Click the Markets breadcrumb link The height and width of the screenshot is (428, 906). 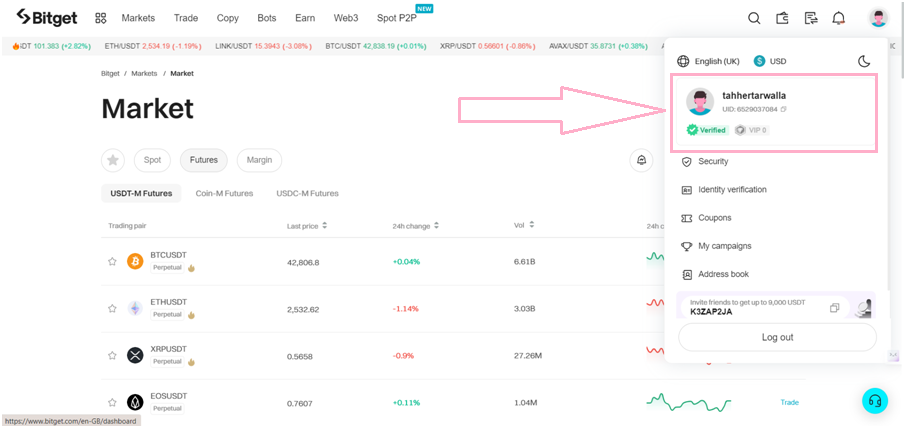click(144, 74)
